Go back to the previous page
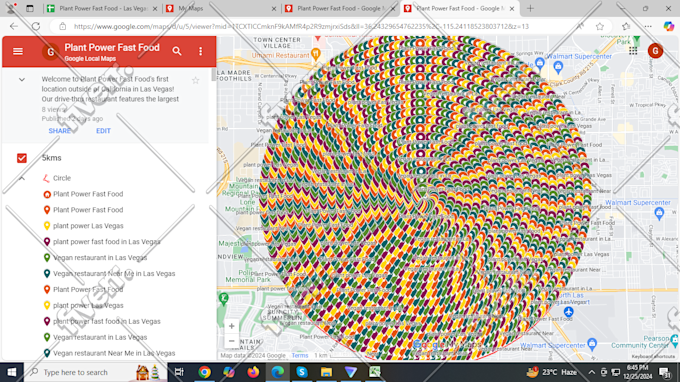This screenshot has height=382, width=680. tap(14, 26)
